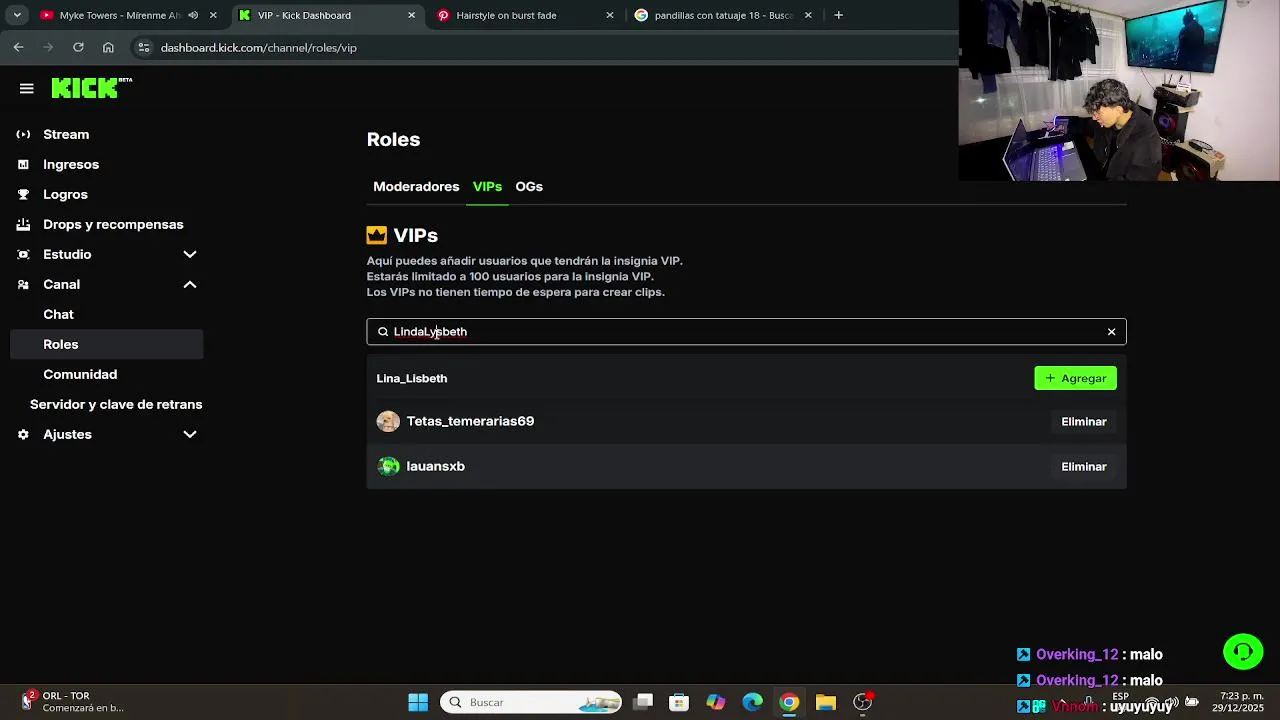The height and width of the screenshot is (720, 1280).
Task: Click the Lina_Lisbeth search result
Action: [x=412, y=378]
